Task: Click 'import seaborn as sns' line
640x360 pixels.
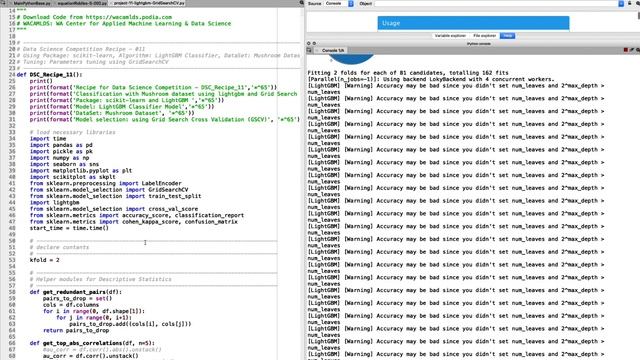Action: point(64,164)
